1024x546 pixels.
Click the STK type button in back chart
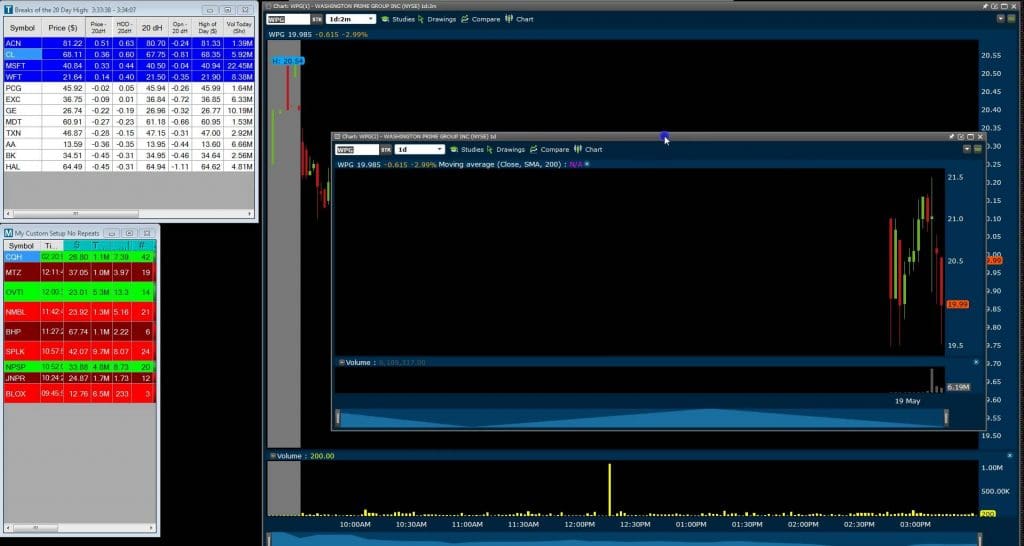point(317,19)
